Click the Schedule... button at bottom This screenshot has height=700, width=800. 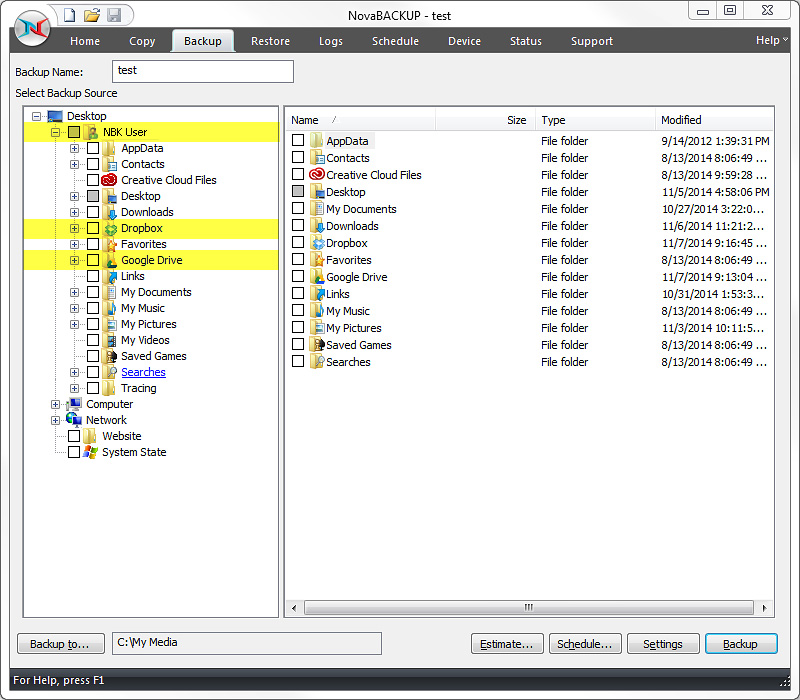click(585, 644)
